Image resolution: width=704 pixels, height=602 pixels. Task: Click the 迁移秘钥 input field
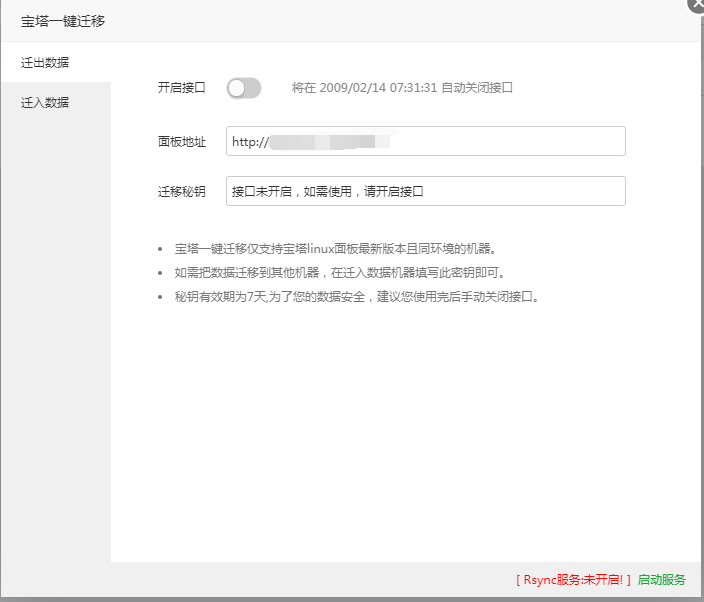click(x=426, y=191)
